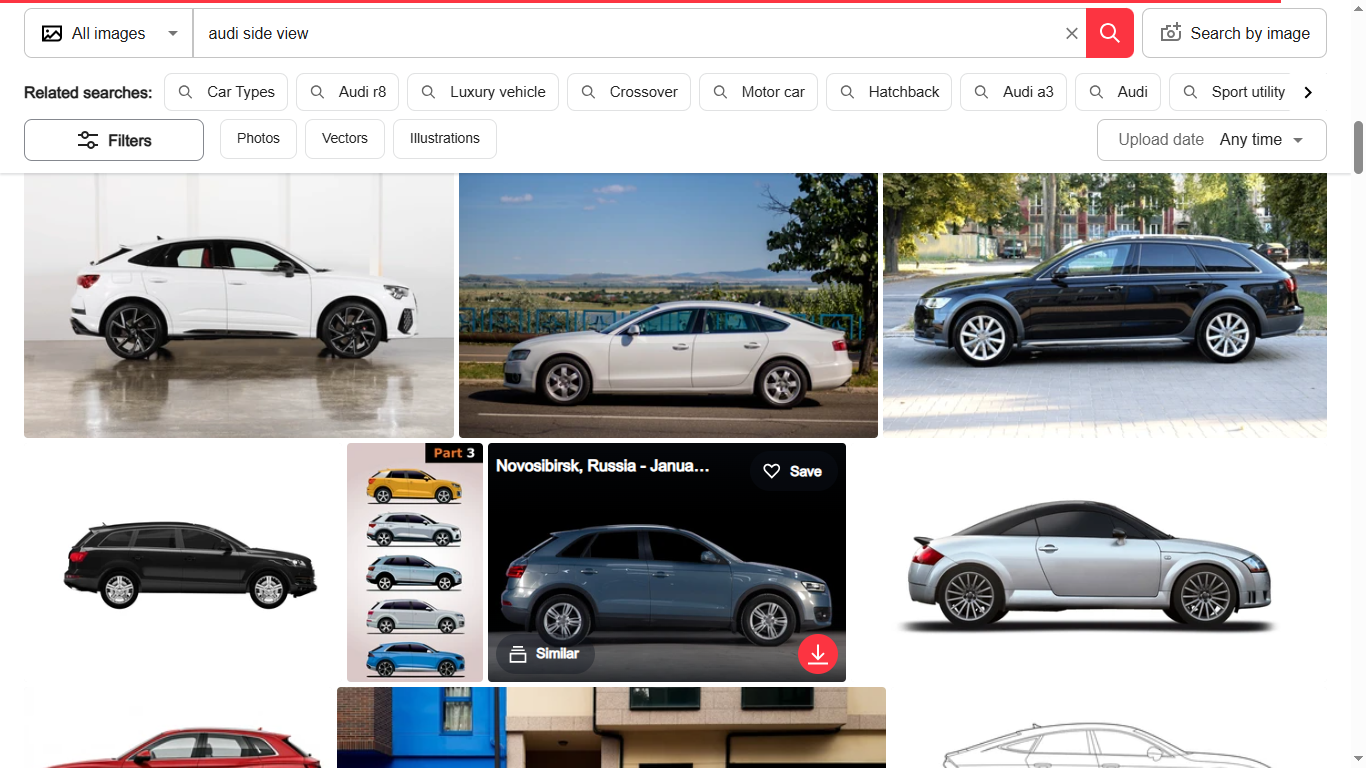
Task: Open the white Audi SUV studio photo
Action: pyautogui.click(x=238, y=305)
